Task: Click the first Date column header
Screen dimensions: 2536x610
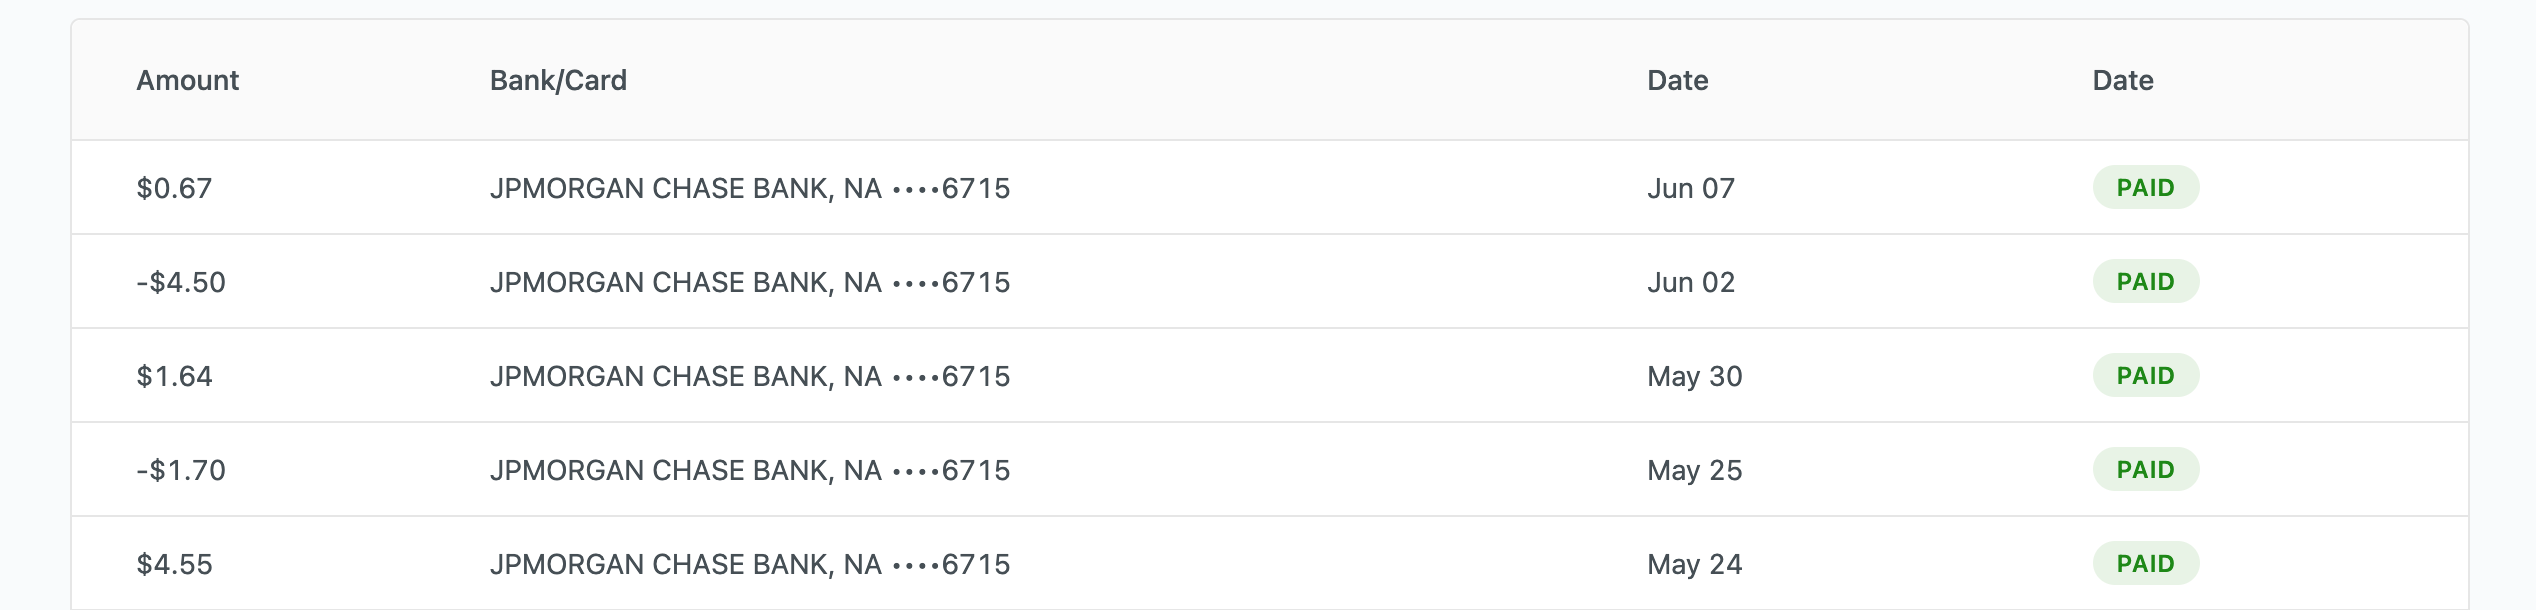Action: [1677, 80]
